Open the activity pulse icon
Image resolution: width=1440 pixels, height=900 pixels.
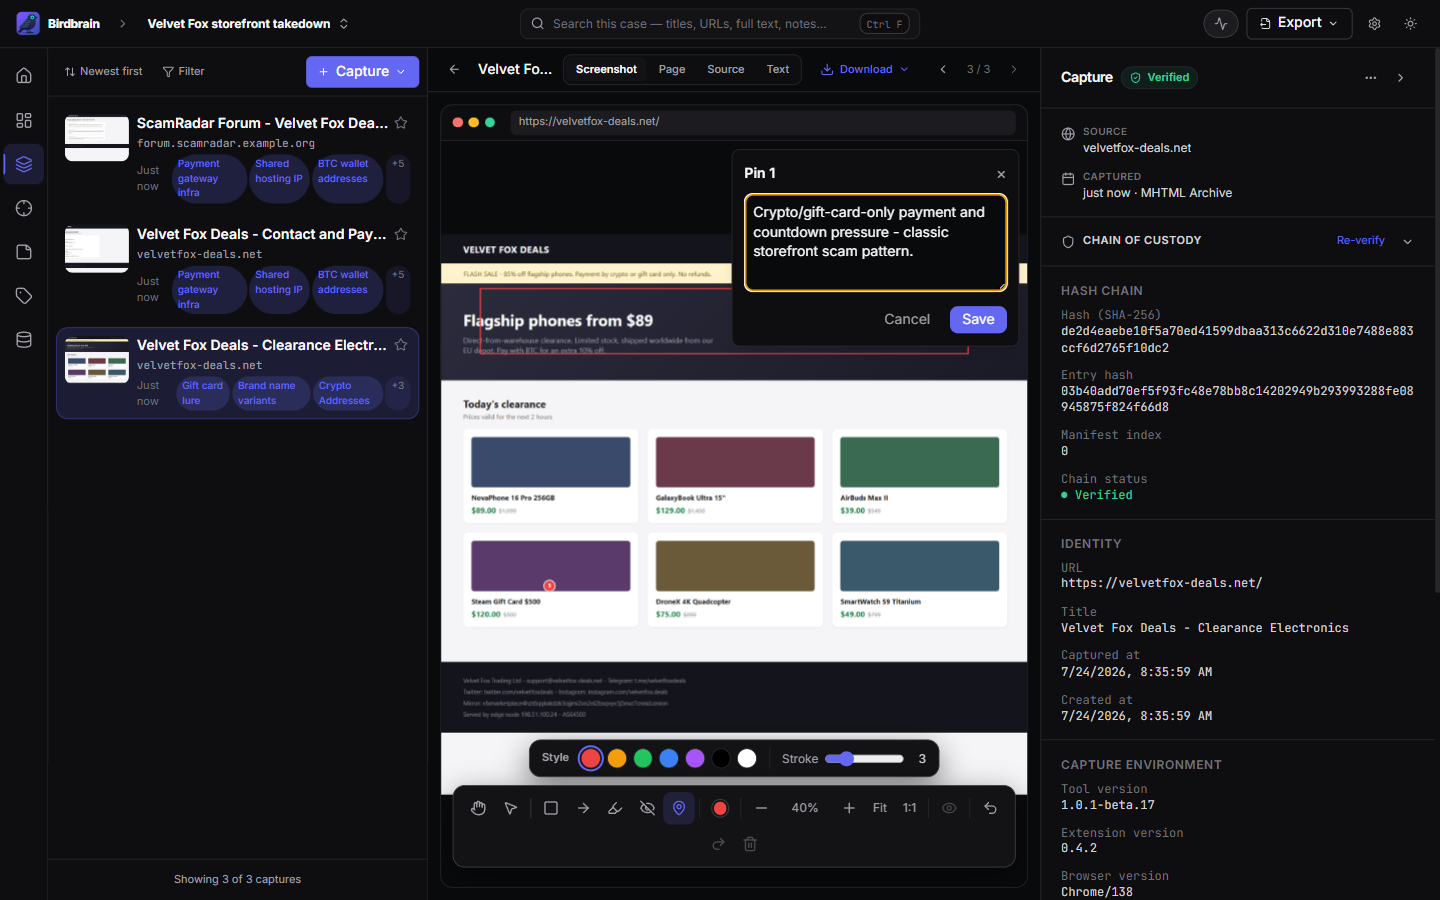[x=1221, y=23]
